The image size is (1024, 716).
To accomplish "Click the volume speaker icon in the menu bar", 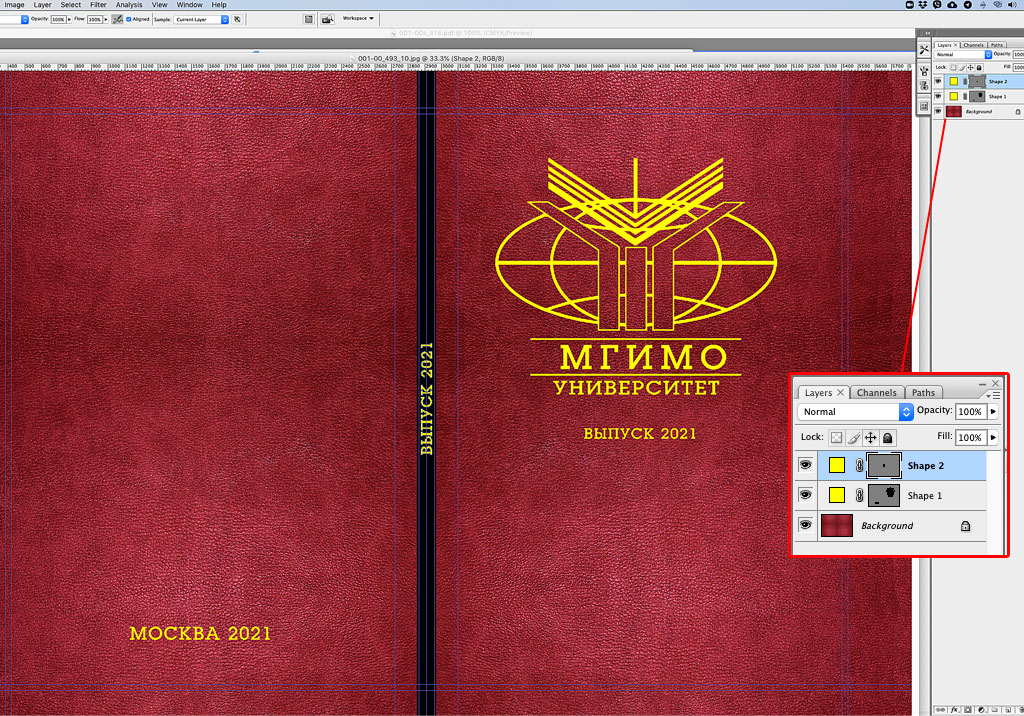I will point(1013,5).
